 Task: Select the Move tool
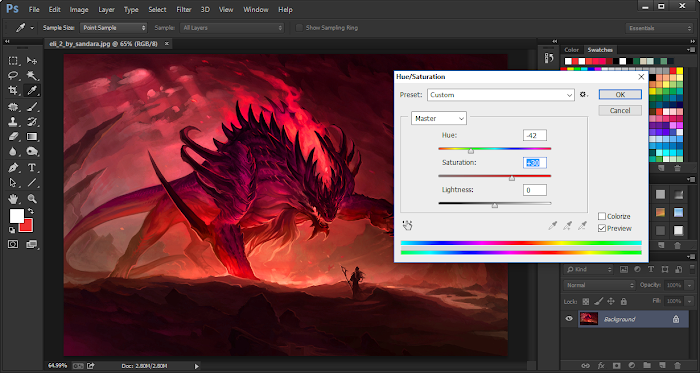point(32,60)
